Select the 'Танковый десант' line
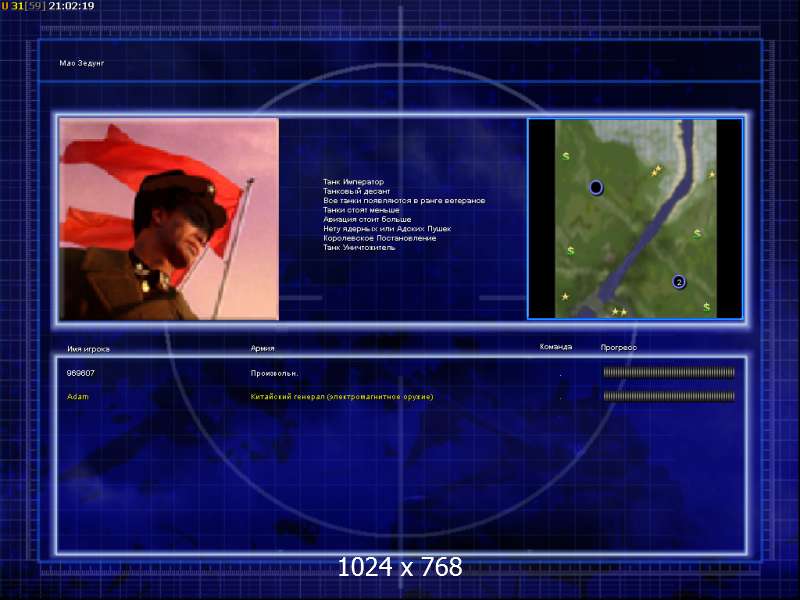 pyautogui.click(x=356, y=191)
